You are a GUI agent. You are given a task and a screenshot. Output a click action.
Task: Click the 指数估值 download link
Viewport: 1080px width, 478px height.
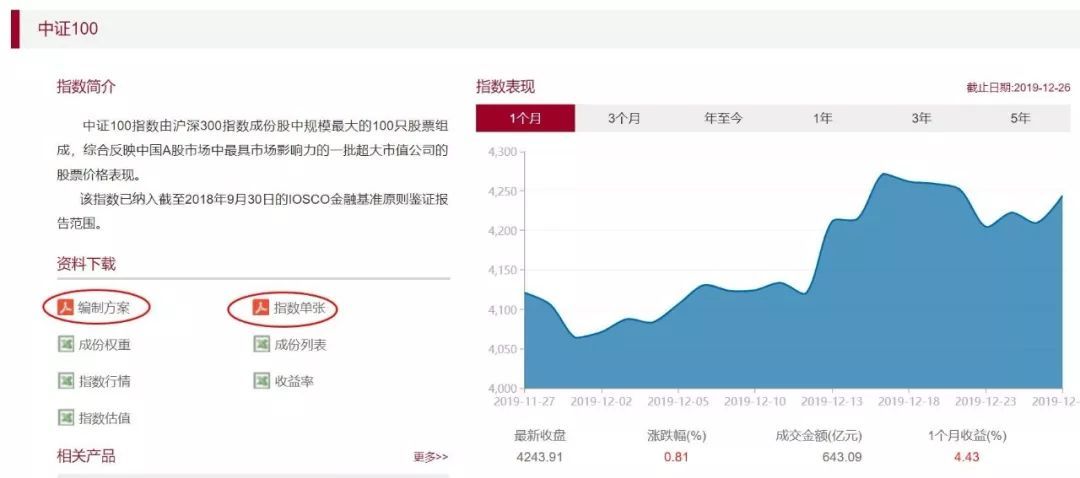pyautogui.click(x=105, y=417)
